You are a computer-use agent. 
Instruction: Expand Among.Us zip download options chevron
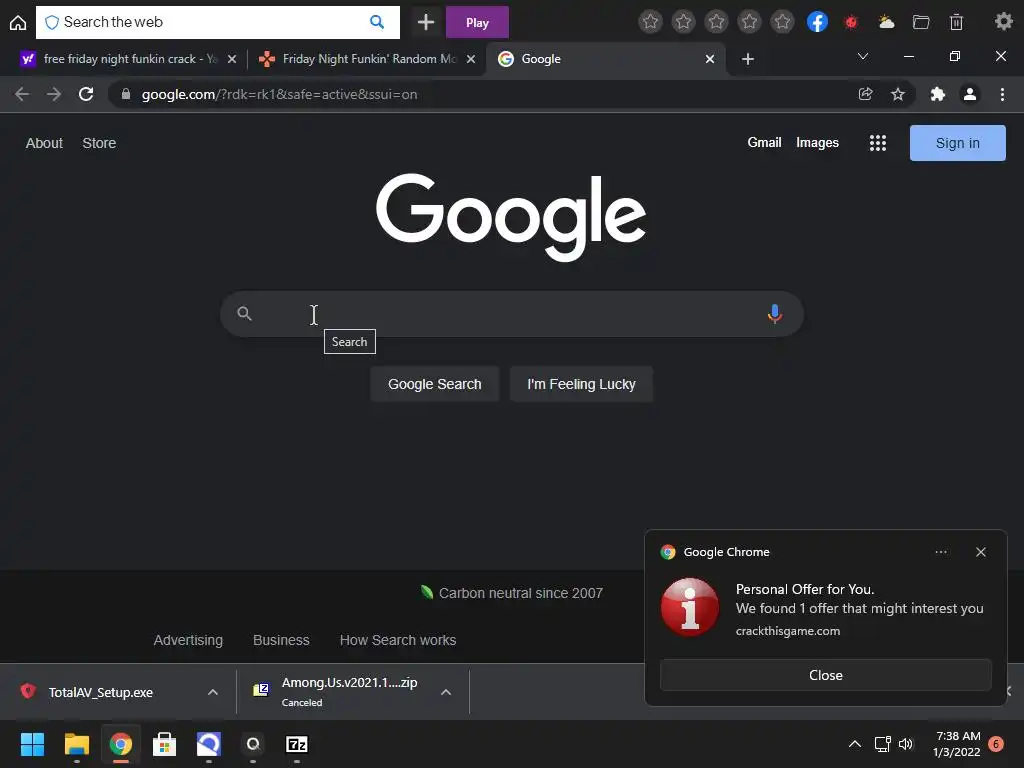pos(446,692)
